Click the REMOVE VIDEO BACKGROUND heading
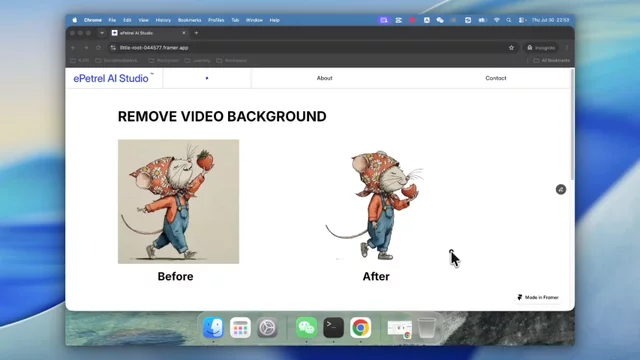640x360 pixels. point(222,116)
